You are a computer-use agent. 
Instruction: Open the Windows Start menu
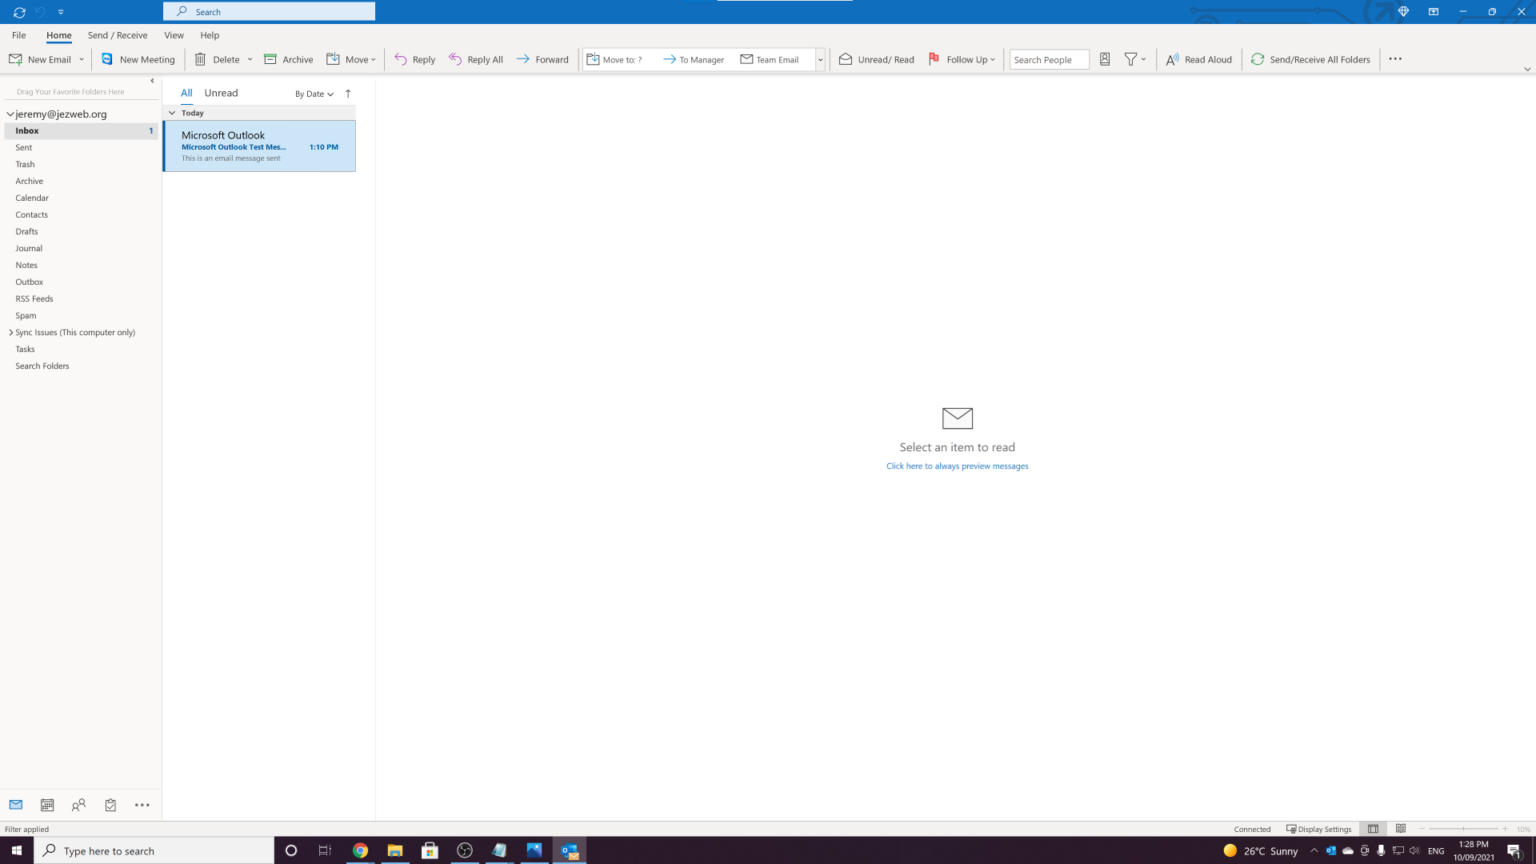click(x=17, y=851)
